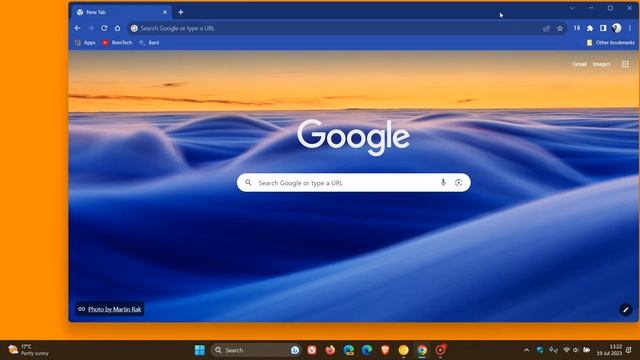Open the Images link

[x=601, y=64]
